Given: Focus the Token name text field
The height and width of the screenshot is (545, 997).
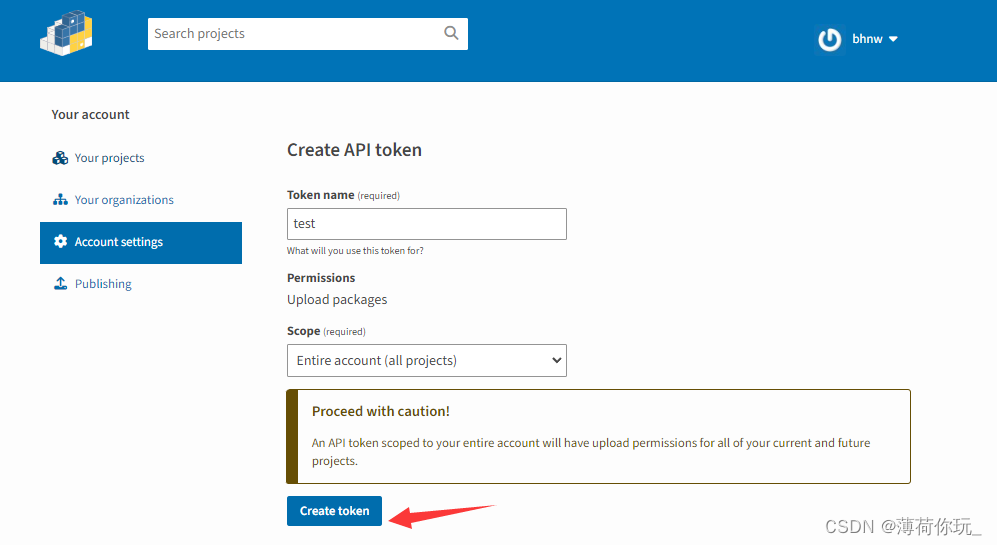Looking at the screenshot, I should click(x=426, y=224).
